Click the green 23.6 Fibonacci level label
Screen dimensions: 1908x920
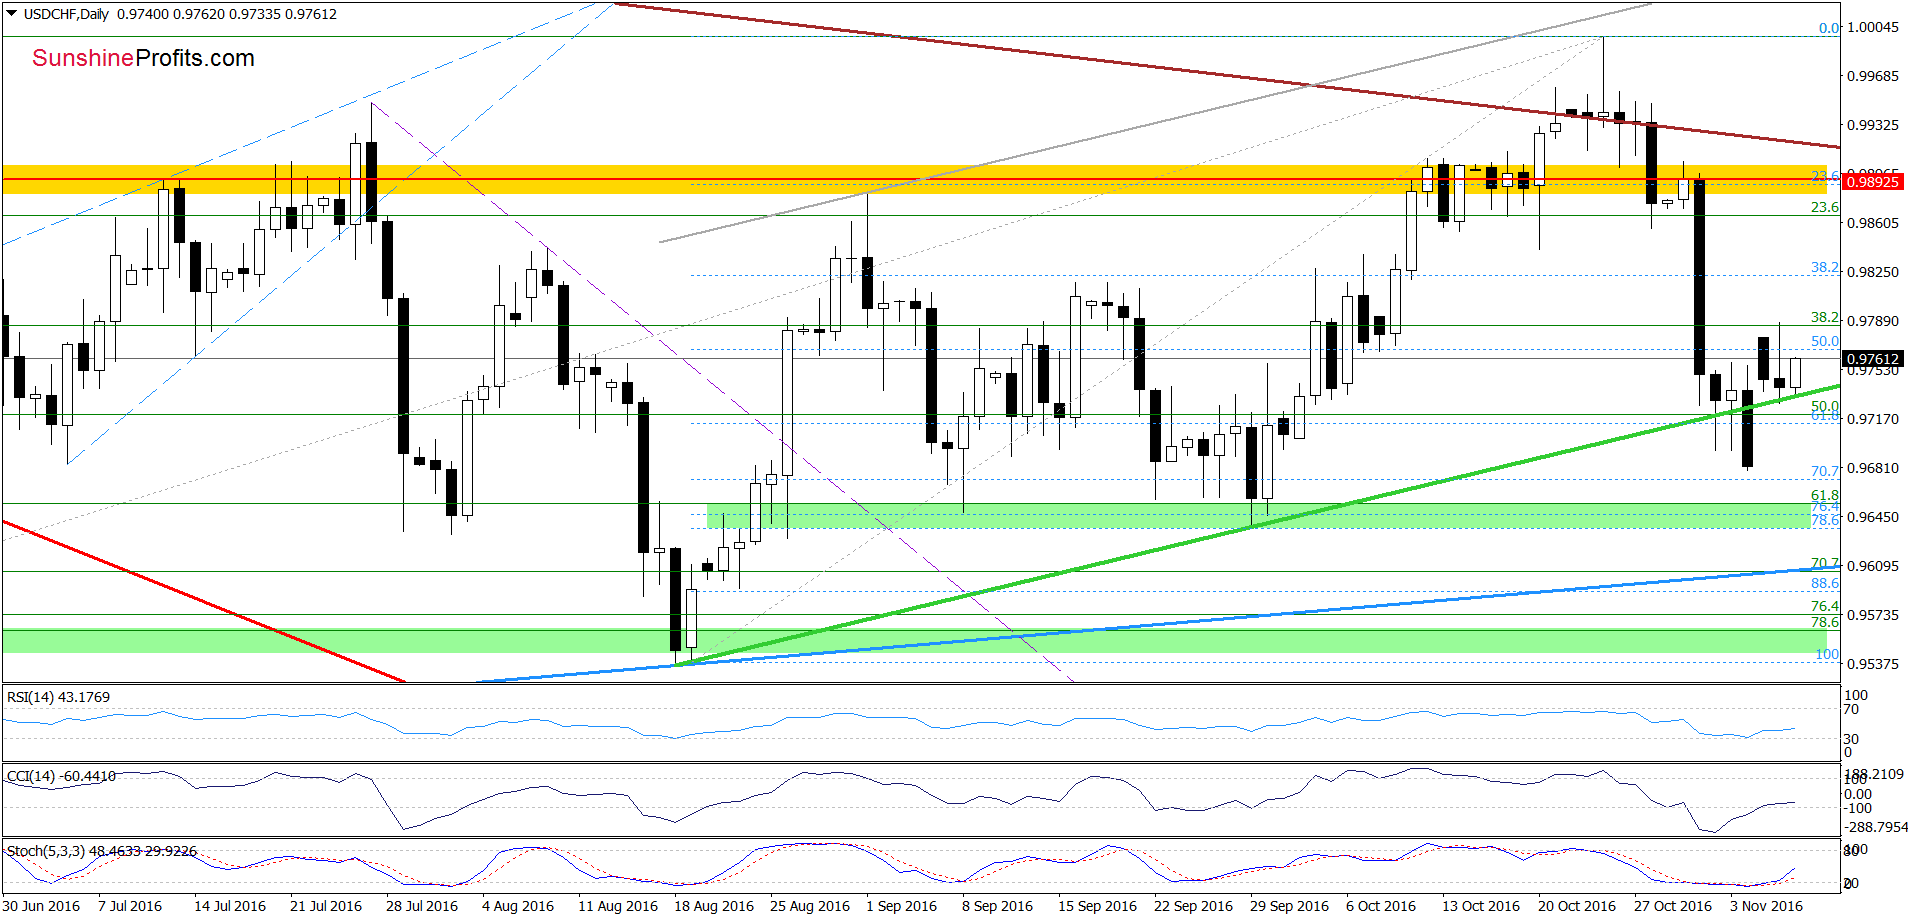coord(1825,207)
